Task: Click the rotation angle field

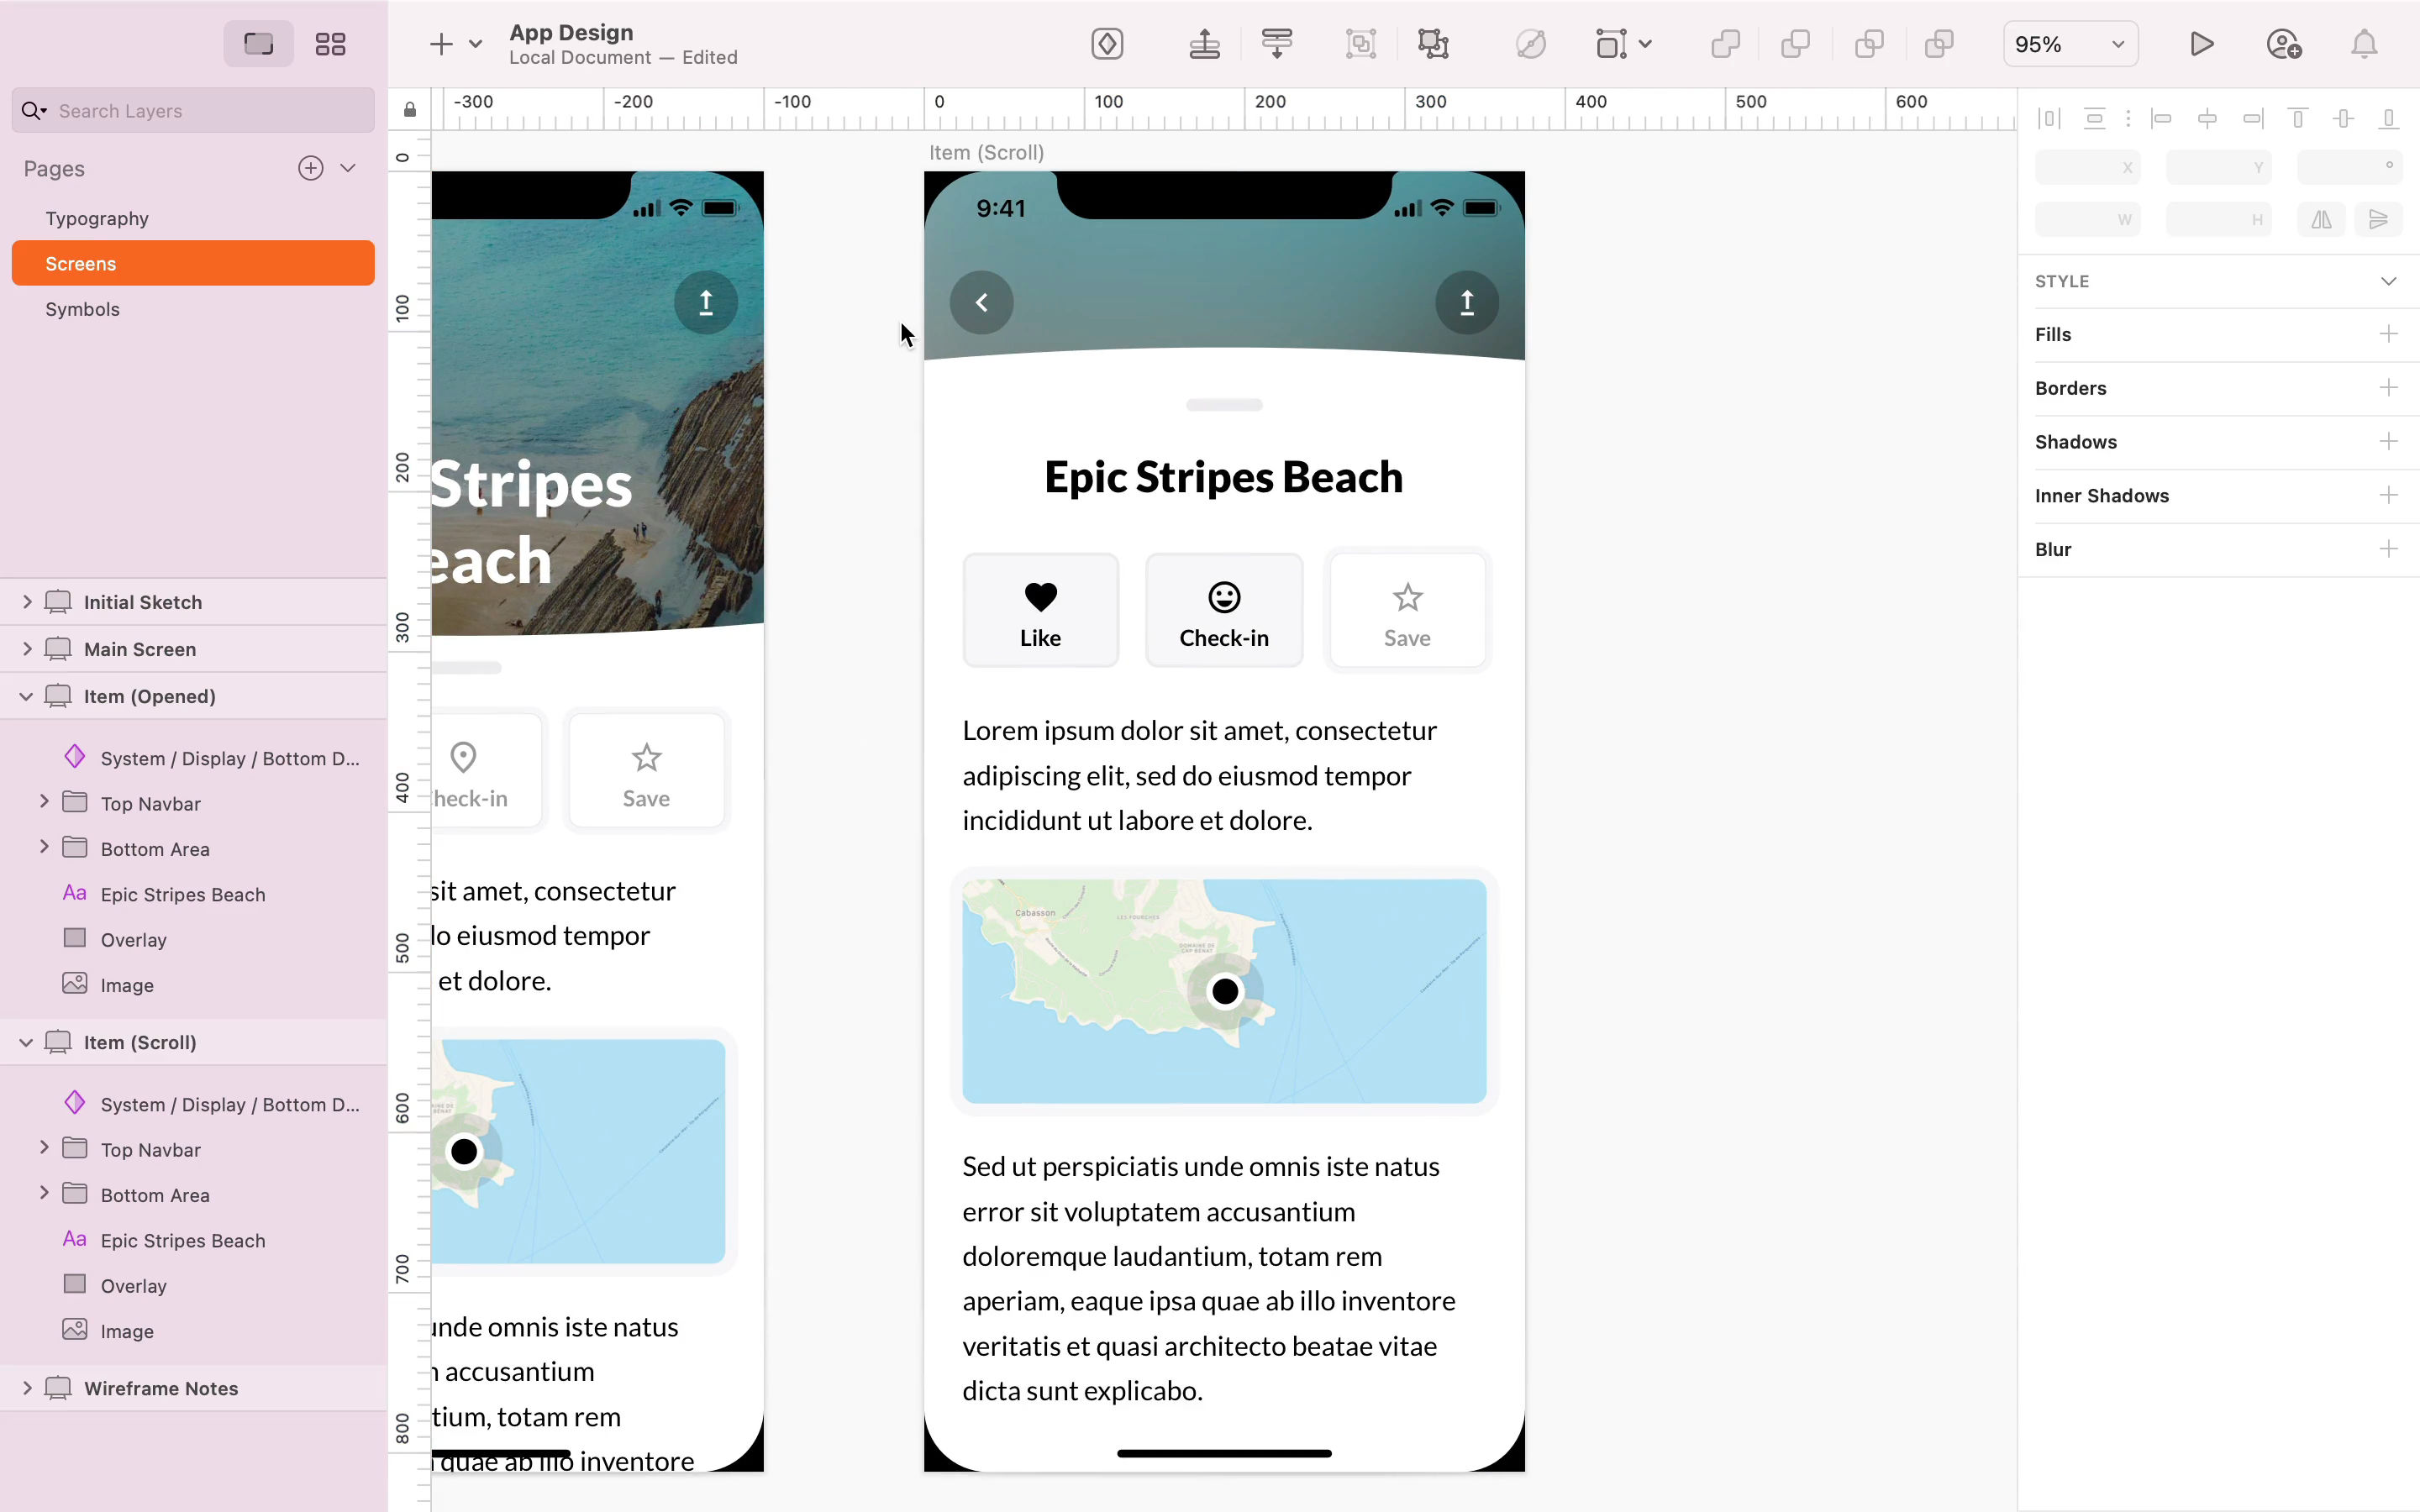Action: [2349, 167]
